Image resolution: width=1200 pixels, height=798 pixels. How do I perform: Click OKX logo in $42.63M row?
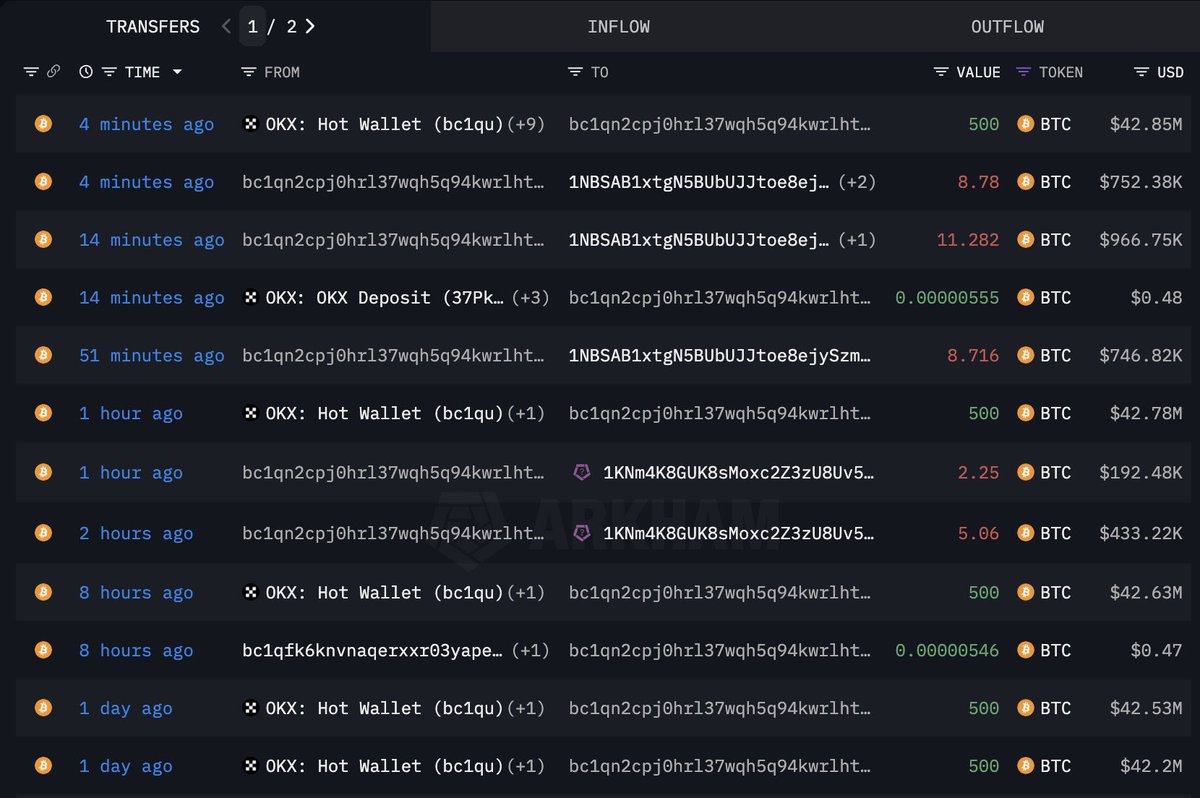[x=251, y=593]
